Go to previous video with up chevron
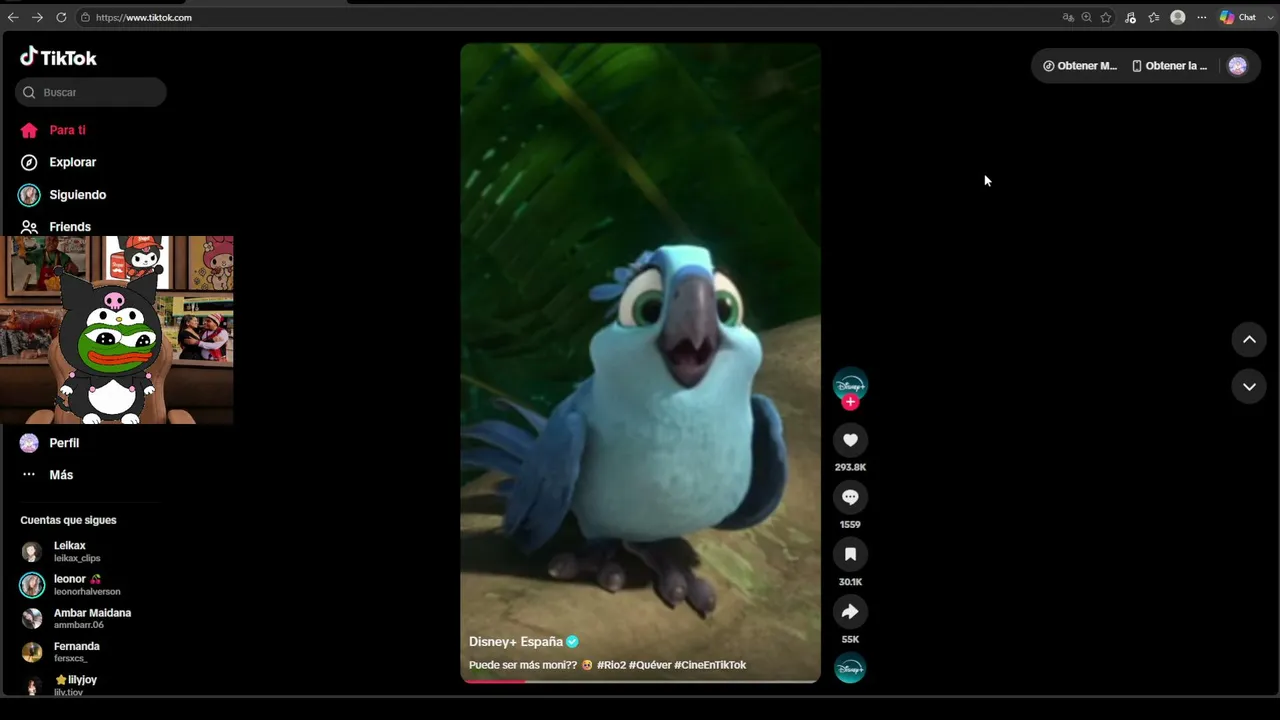 [x=1249, y=340]
